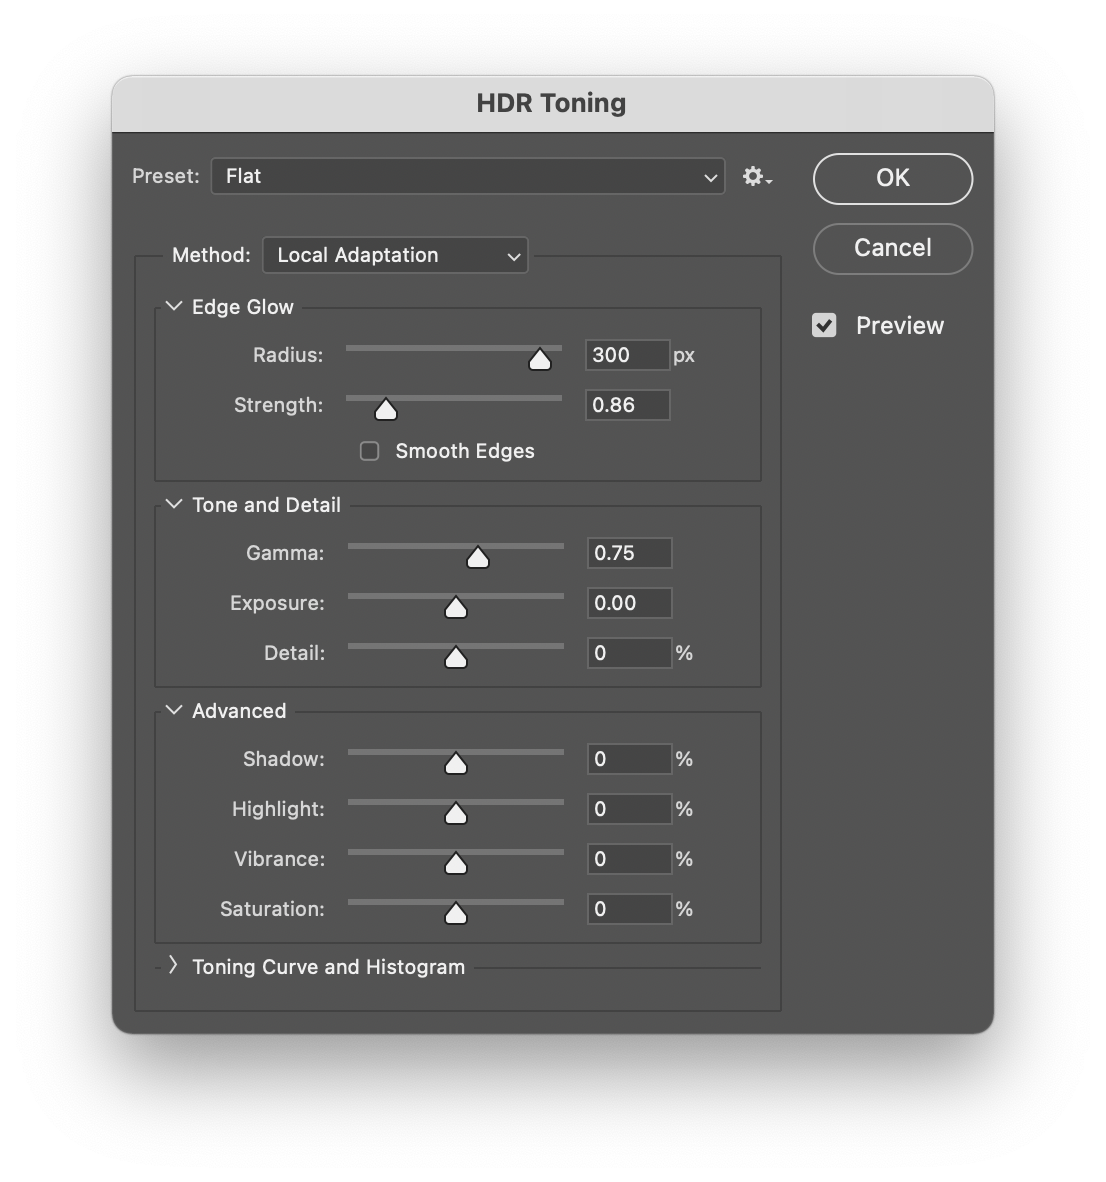This screenshot has width=1106, height=1182.
Task: Focus the Detail percentage field
Action: (x=630, y=653)
